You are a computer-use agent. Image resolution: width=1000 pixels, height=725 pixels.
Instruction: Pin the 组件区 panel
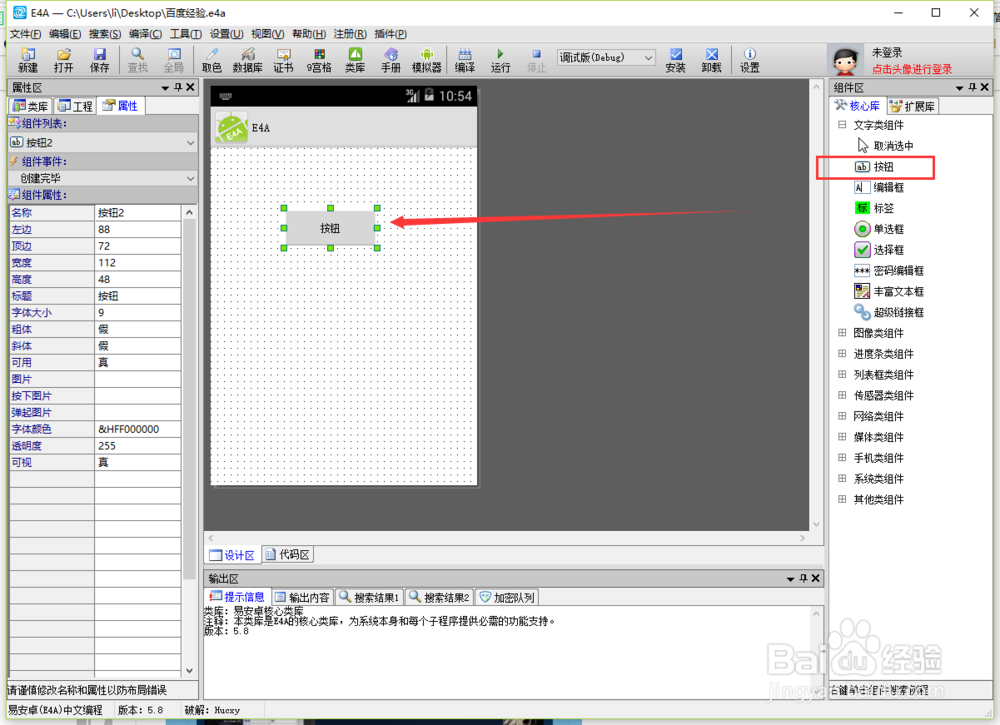point(972,87)
